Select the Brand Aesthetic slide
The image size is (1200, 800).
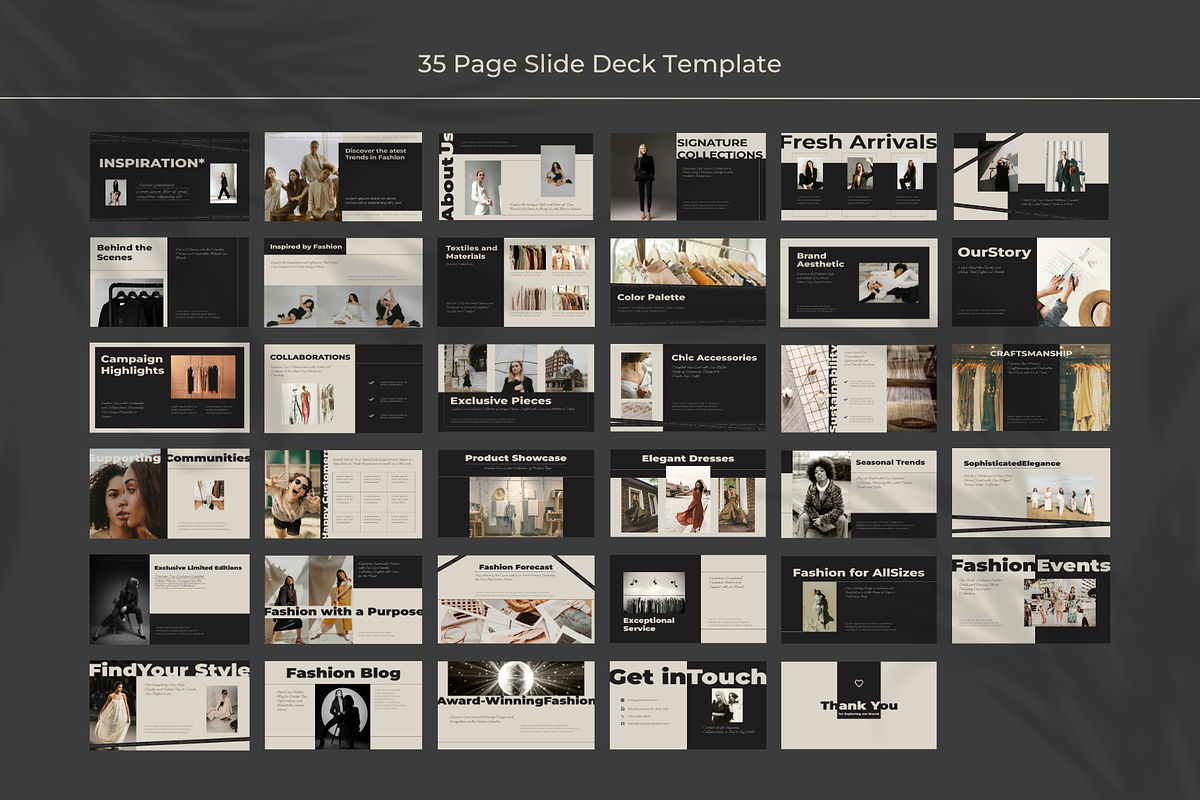(x=859, y=282)
